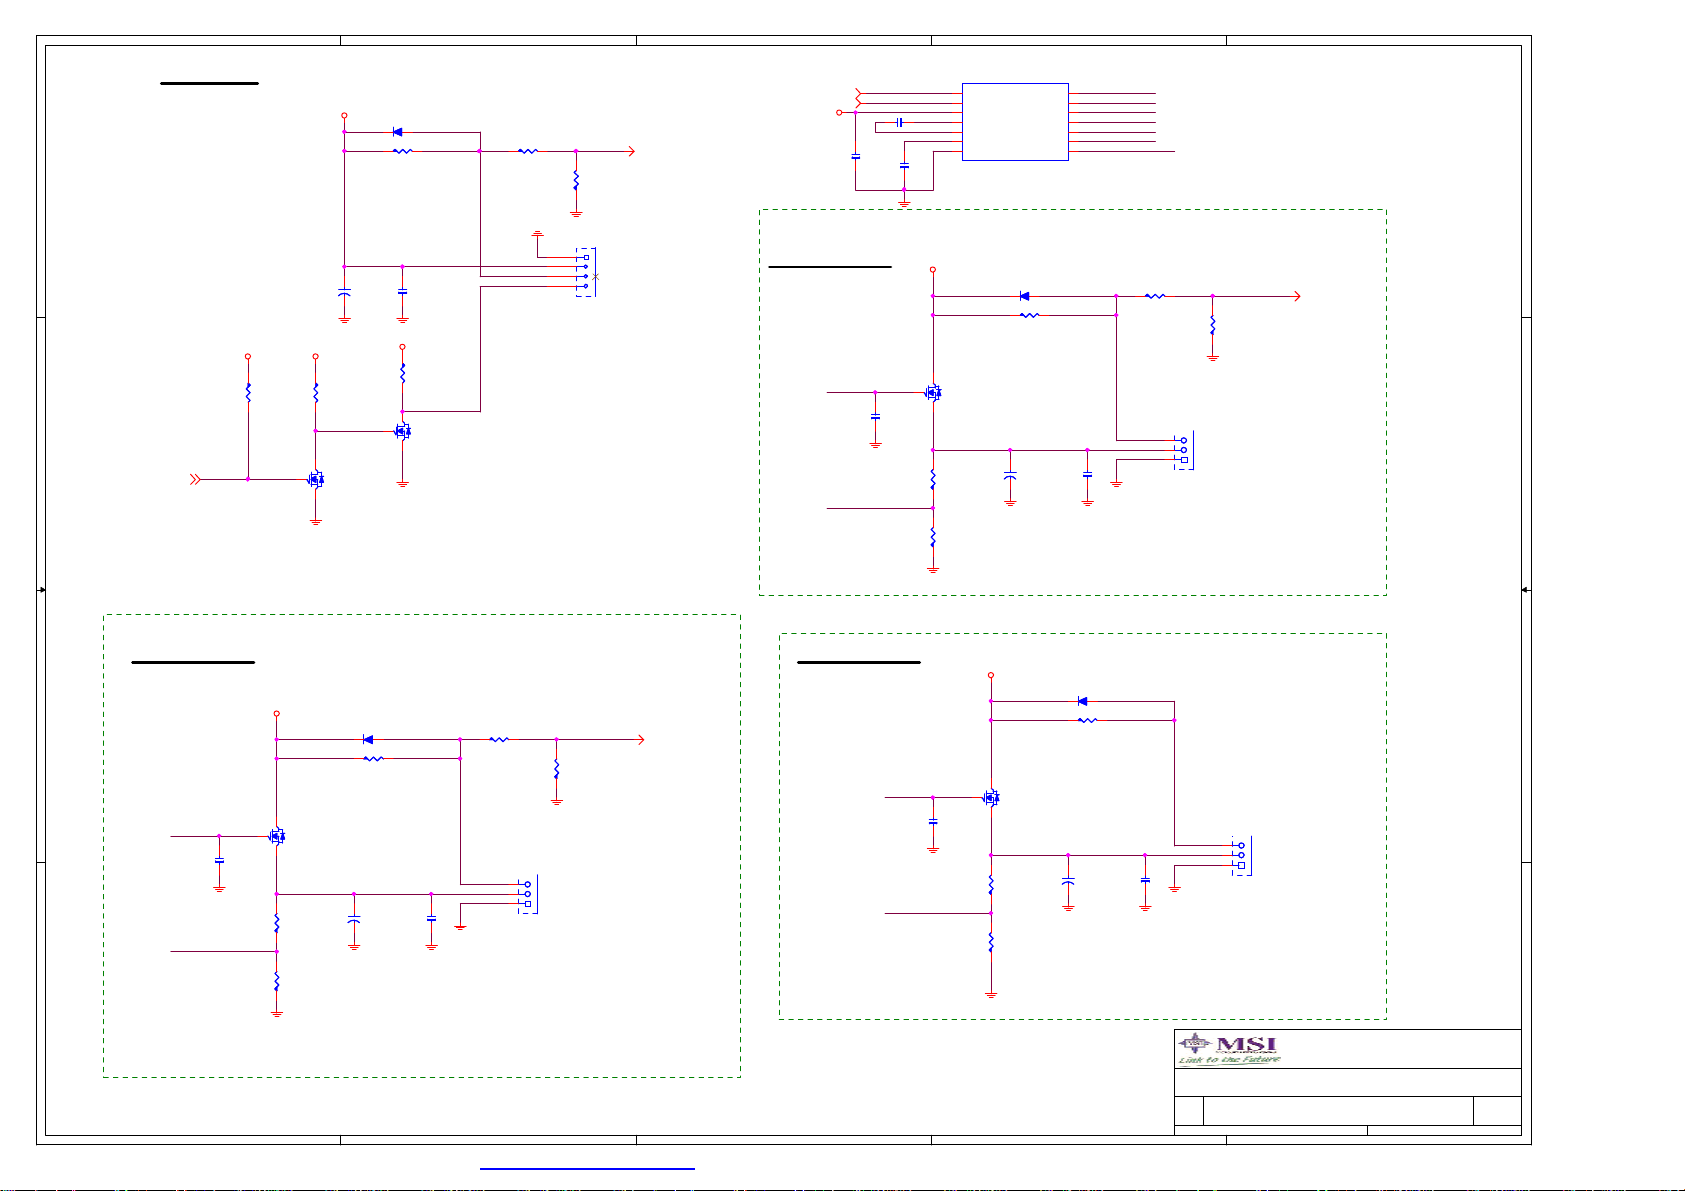Select the pull-down resistor at the top-right block output
This screenshot has height=1191, width=1685.
[x=1212, y=325]
